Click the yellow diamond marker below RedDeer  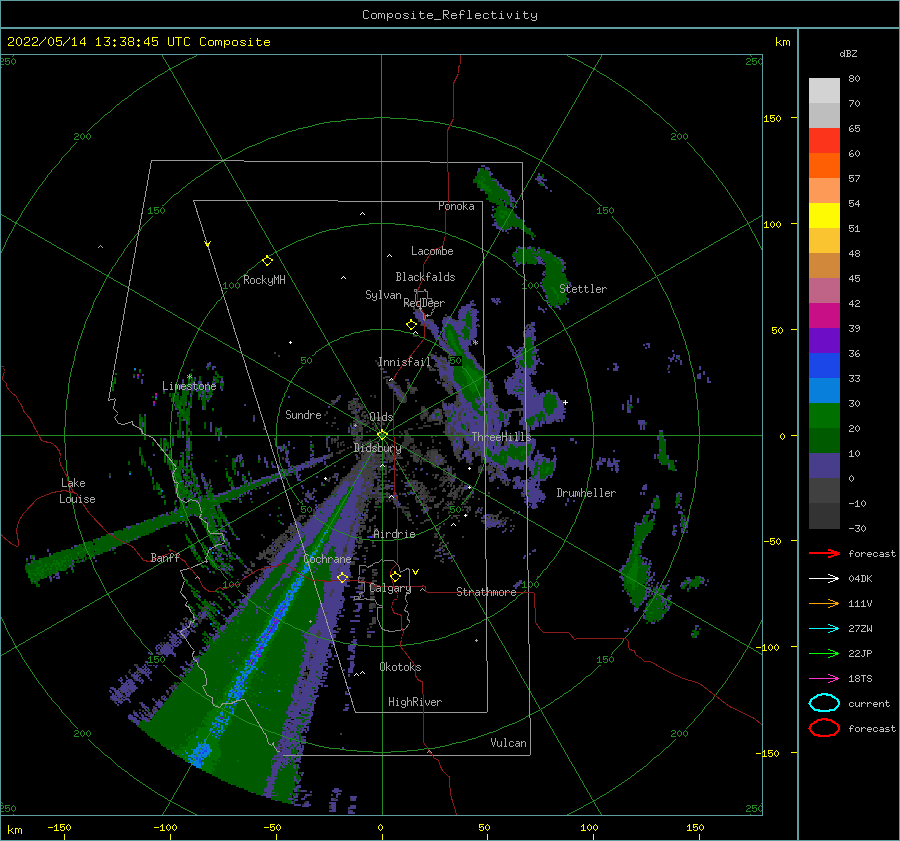click(x=411, y=325)
